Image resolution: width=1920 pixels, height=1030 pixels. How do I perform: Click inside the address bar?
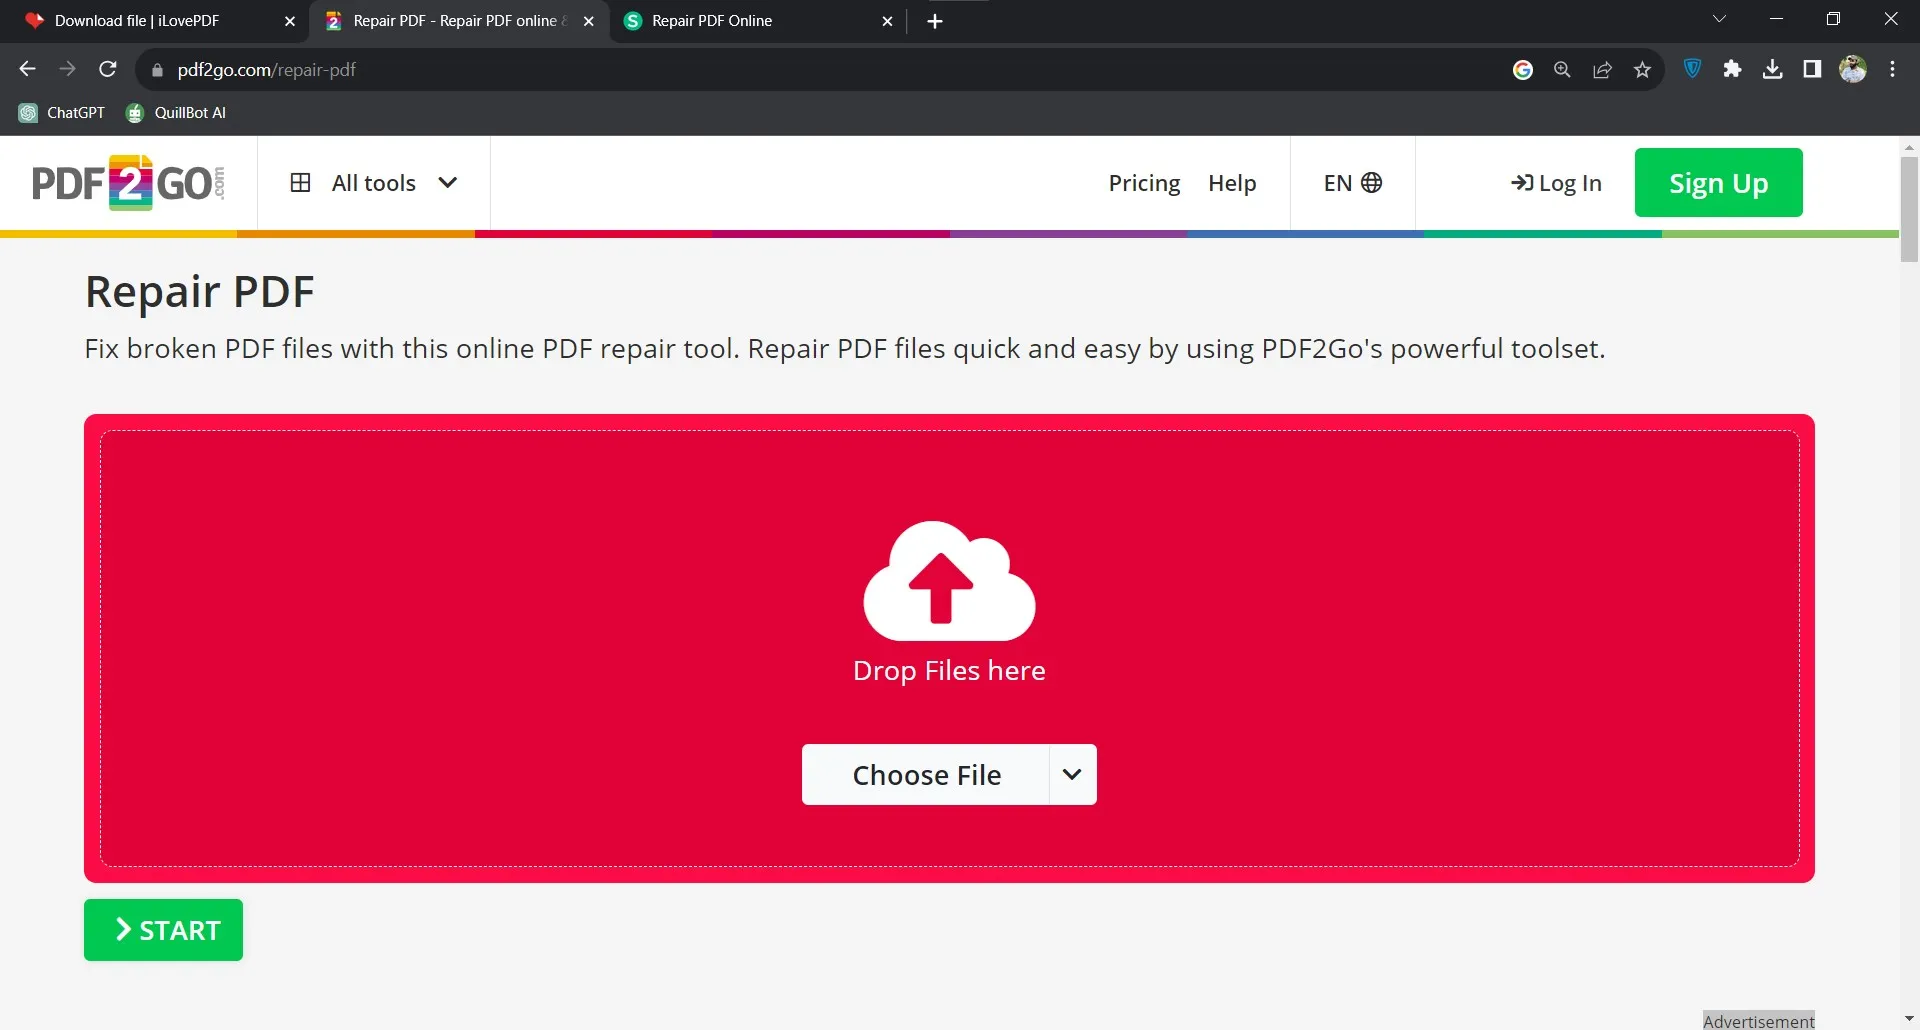pyautogui.click(x=400, y=69)
